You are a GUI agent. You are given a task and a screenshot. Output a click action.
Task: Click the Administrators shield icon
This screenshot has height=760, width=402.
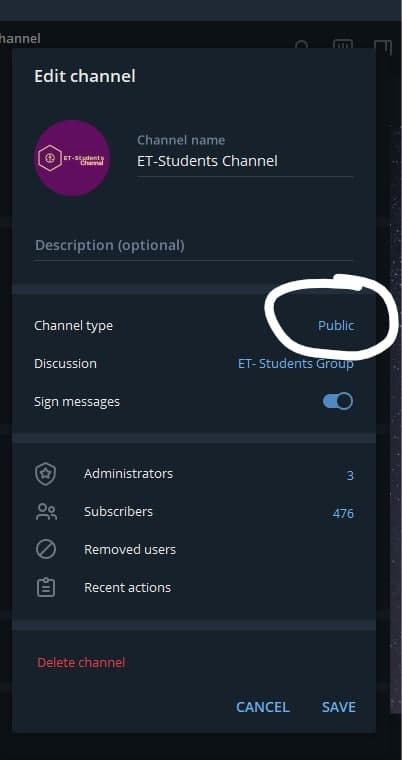coord(46,474)
